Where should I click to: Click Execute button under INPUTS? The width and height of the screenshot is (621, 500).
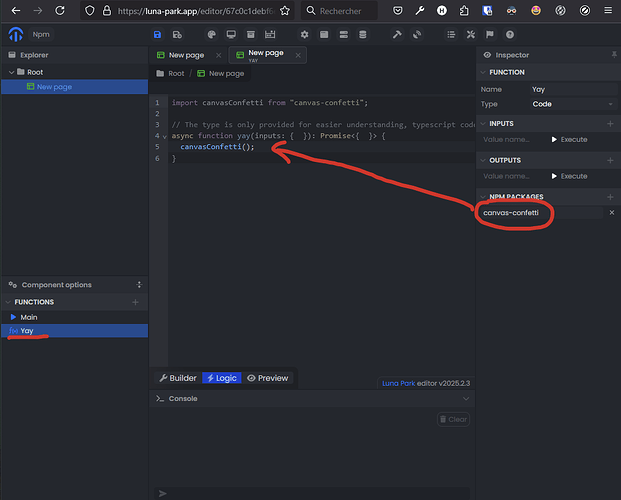(x=569, y=140)
